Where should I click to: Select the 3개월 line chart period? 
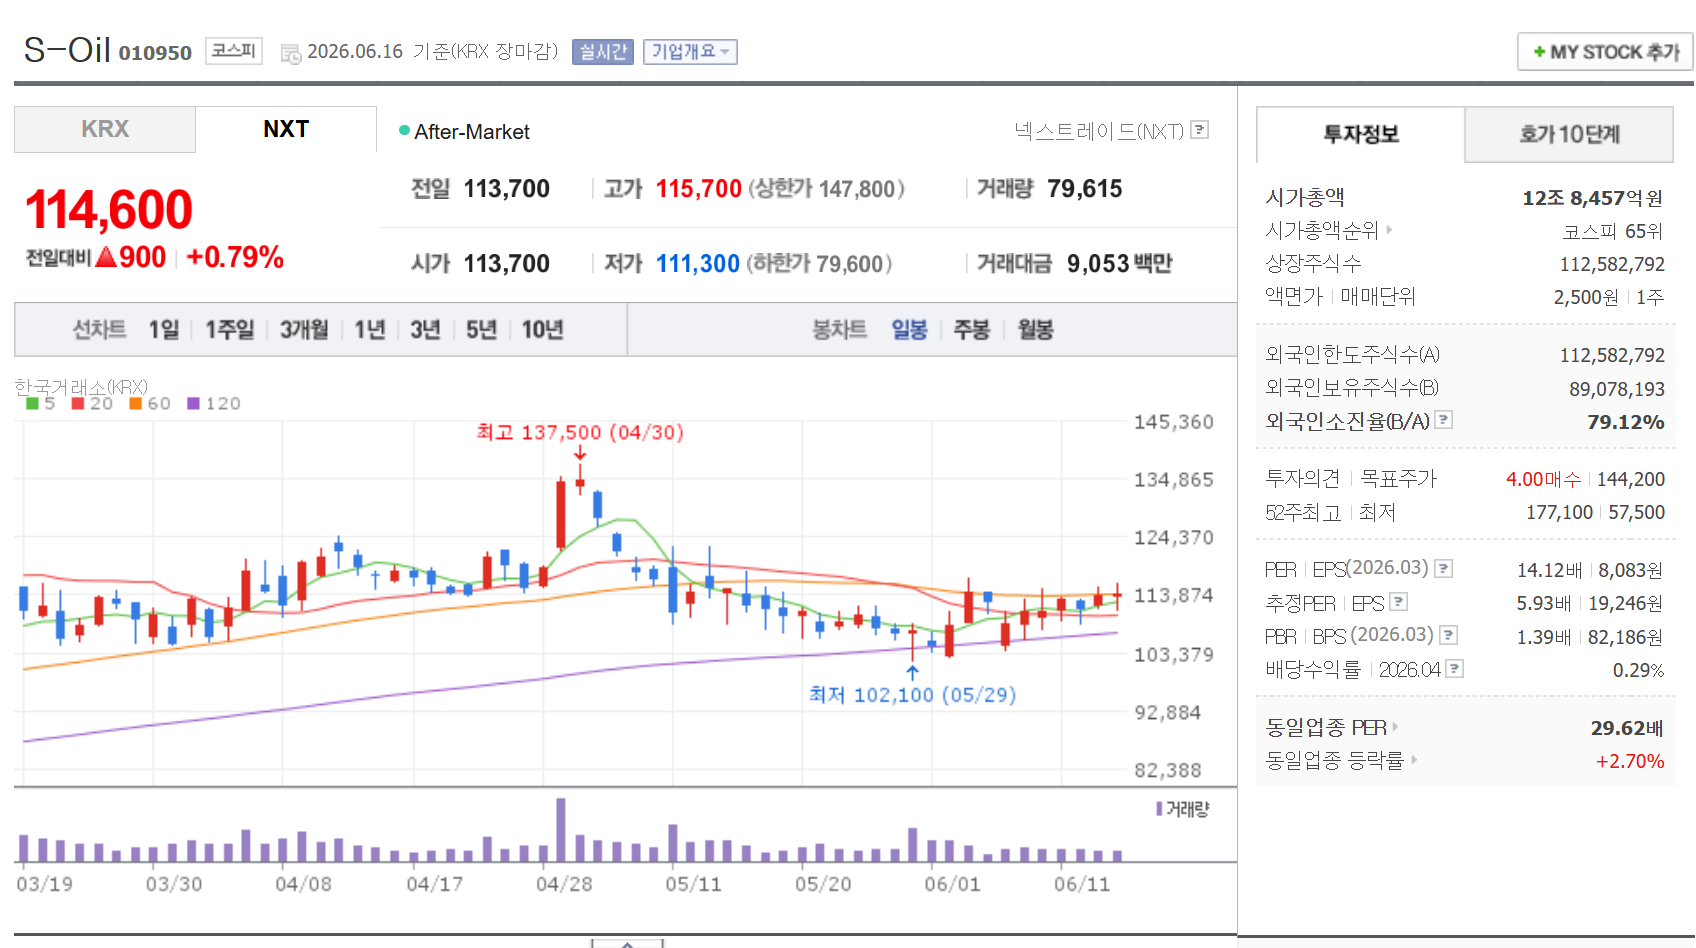pos(304,330)
